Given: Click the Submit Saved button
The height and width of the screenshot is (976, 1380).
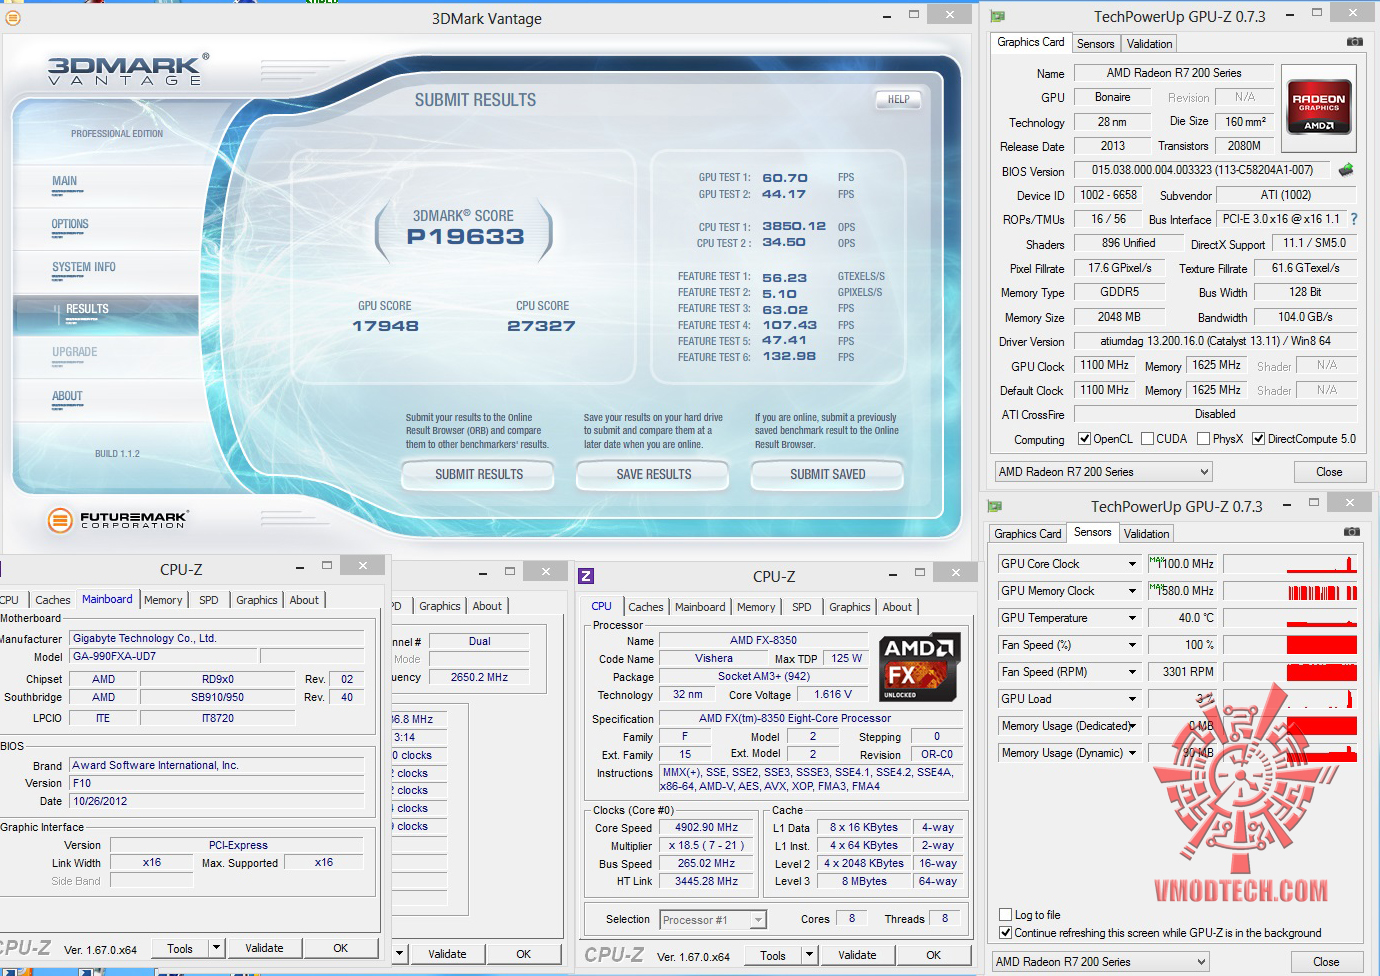Looking at the screenshot, I should [828, 474].
